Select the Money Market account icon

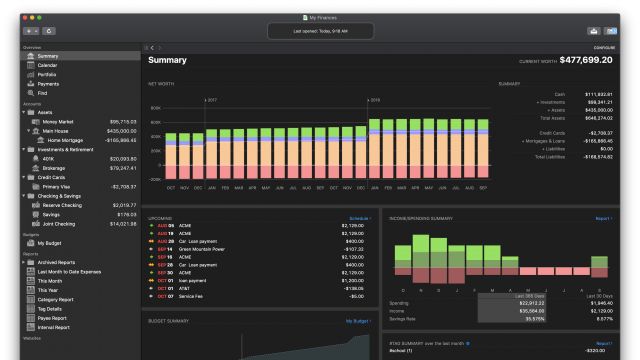[x=36, y=122]
